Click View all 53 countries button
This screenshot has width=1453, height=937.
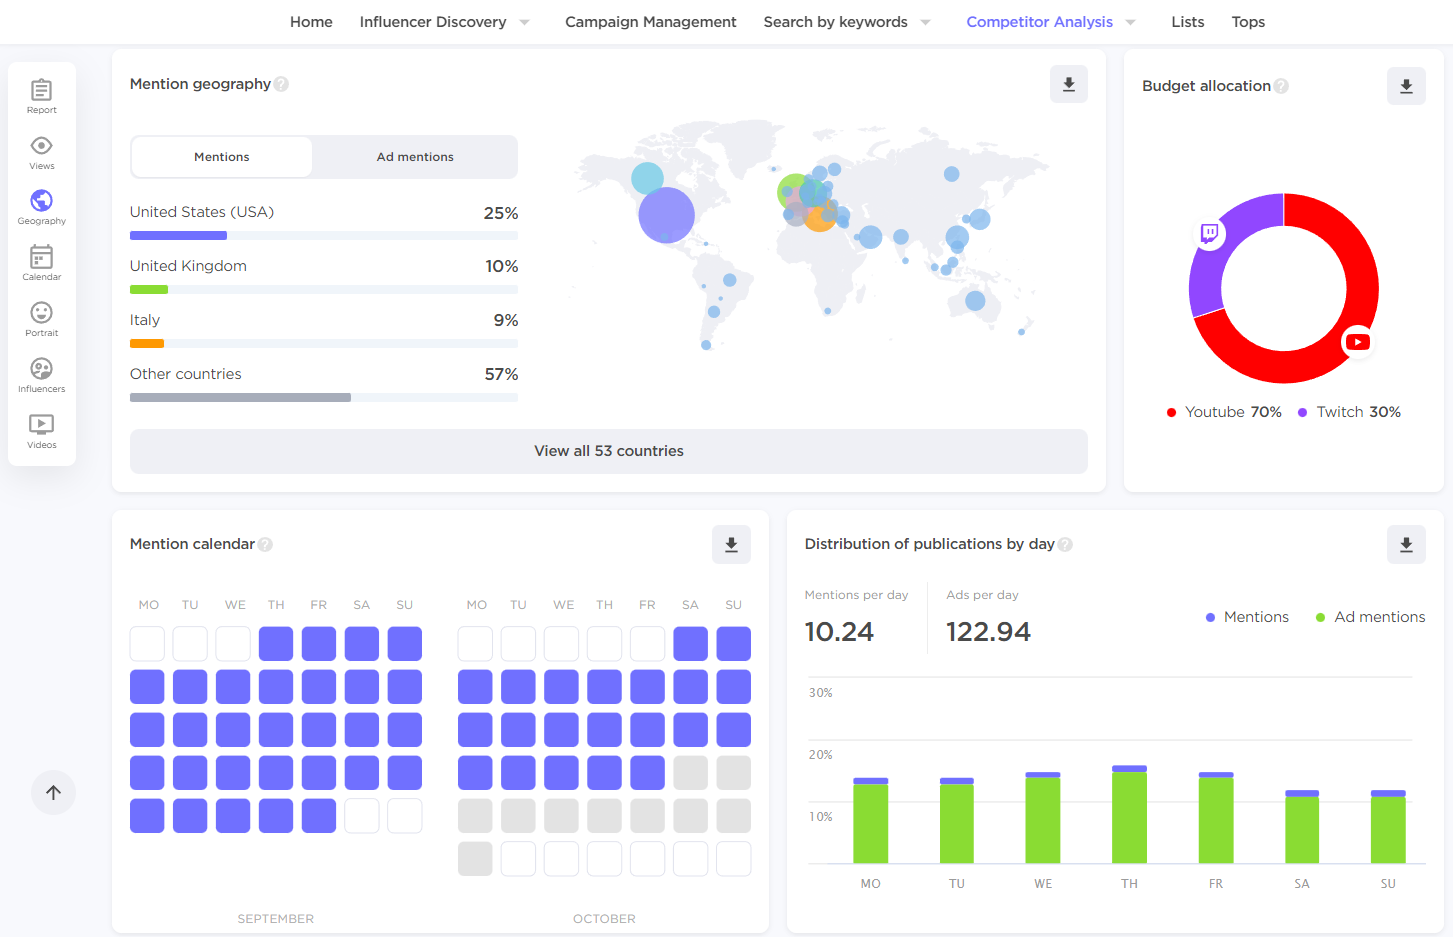[609, 451]
